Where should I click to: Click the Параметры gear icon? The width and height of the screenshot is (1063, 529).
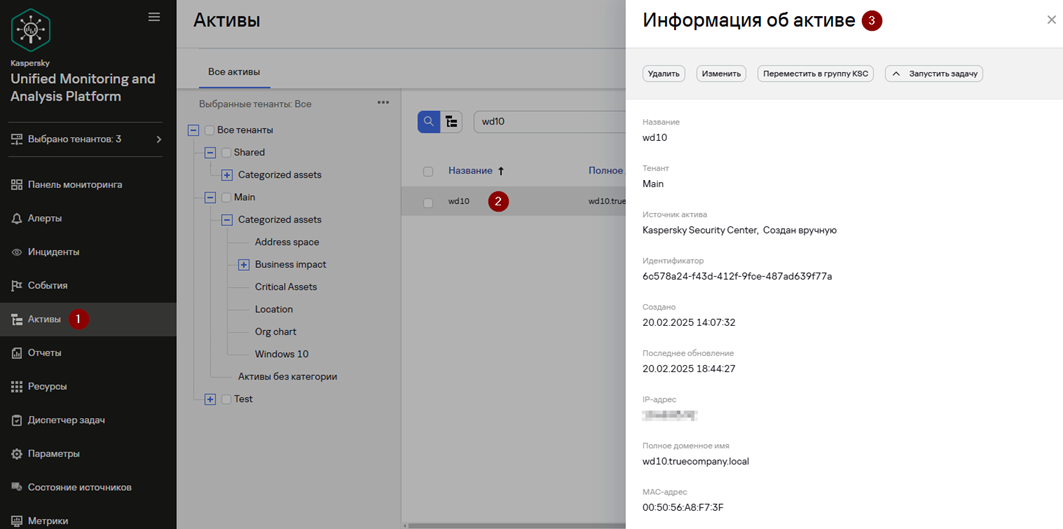point(17,454)
